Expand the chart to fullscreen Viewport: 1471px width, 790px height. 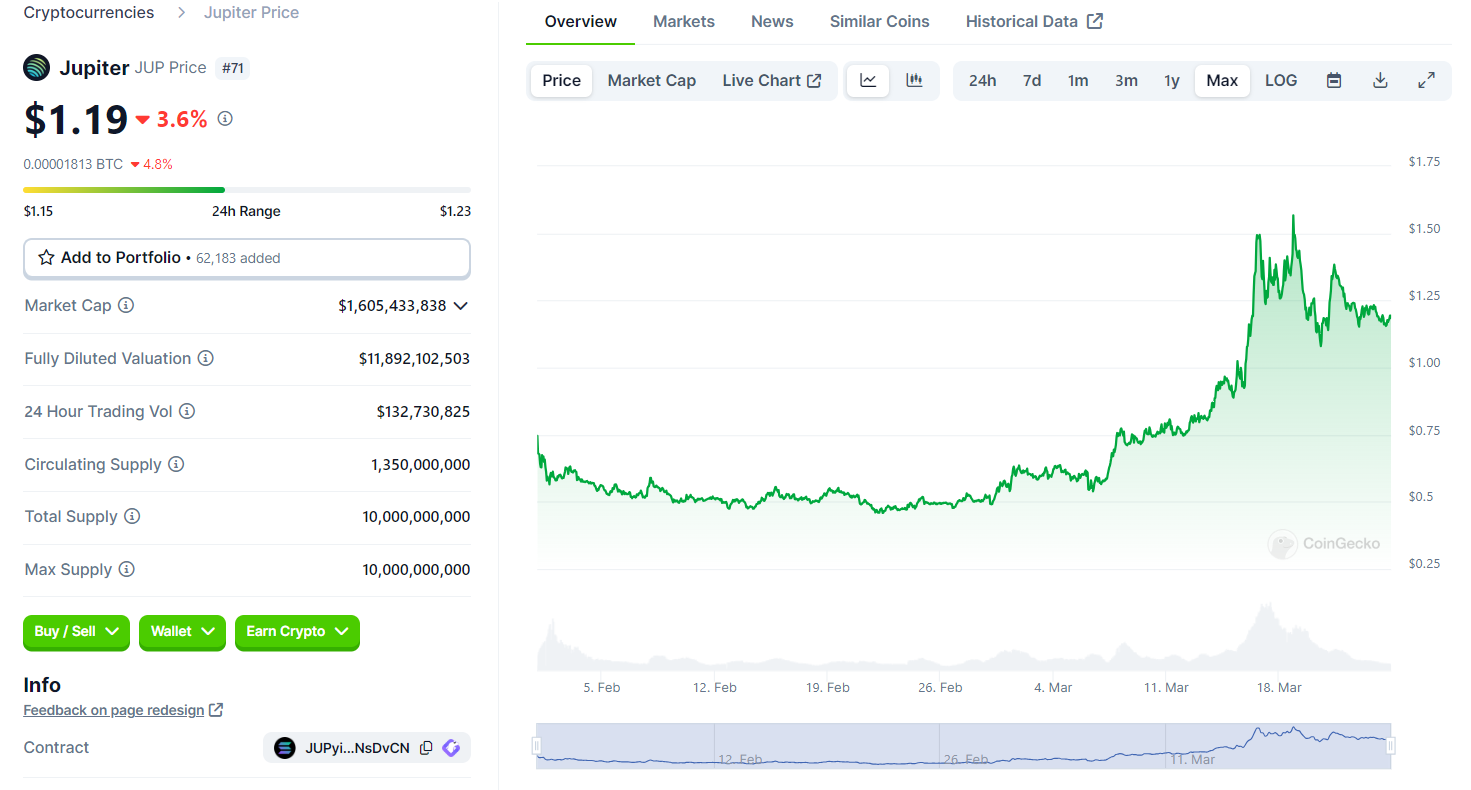pyautogui.click(x=1427, y=81)
